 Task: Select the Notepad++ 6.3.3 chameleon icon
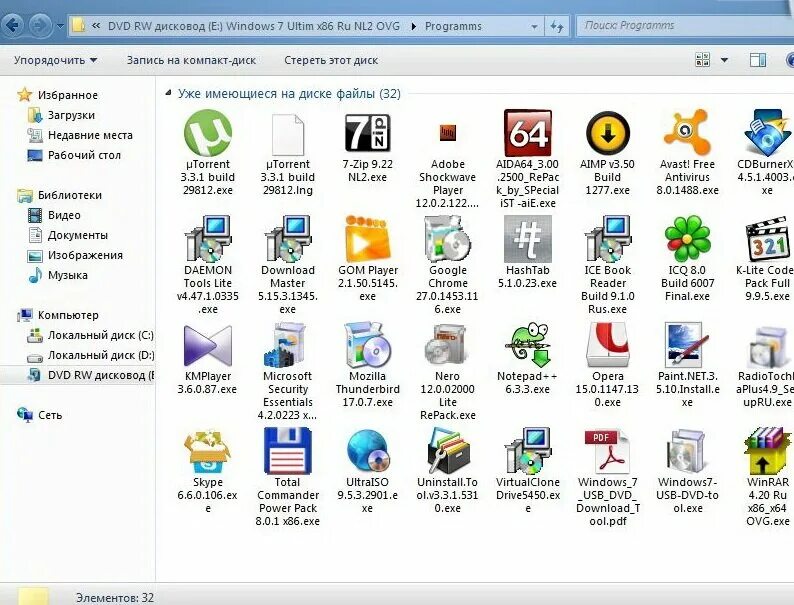point(528,345)
